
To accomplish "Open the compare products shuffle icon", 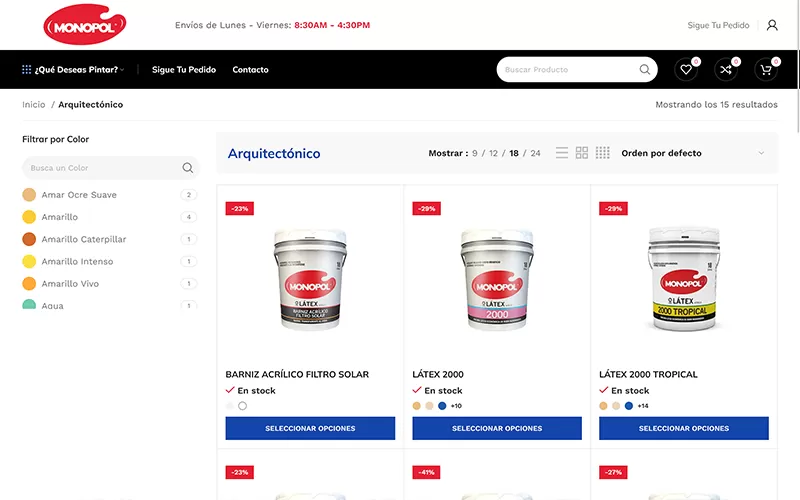I will click(x=726, y=69).
